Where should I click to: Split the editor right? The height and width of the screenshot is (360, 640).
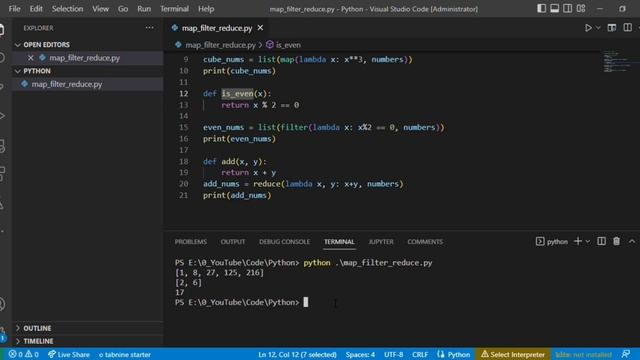627,28
